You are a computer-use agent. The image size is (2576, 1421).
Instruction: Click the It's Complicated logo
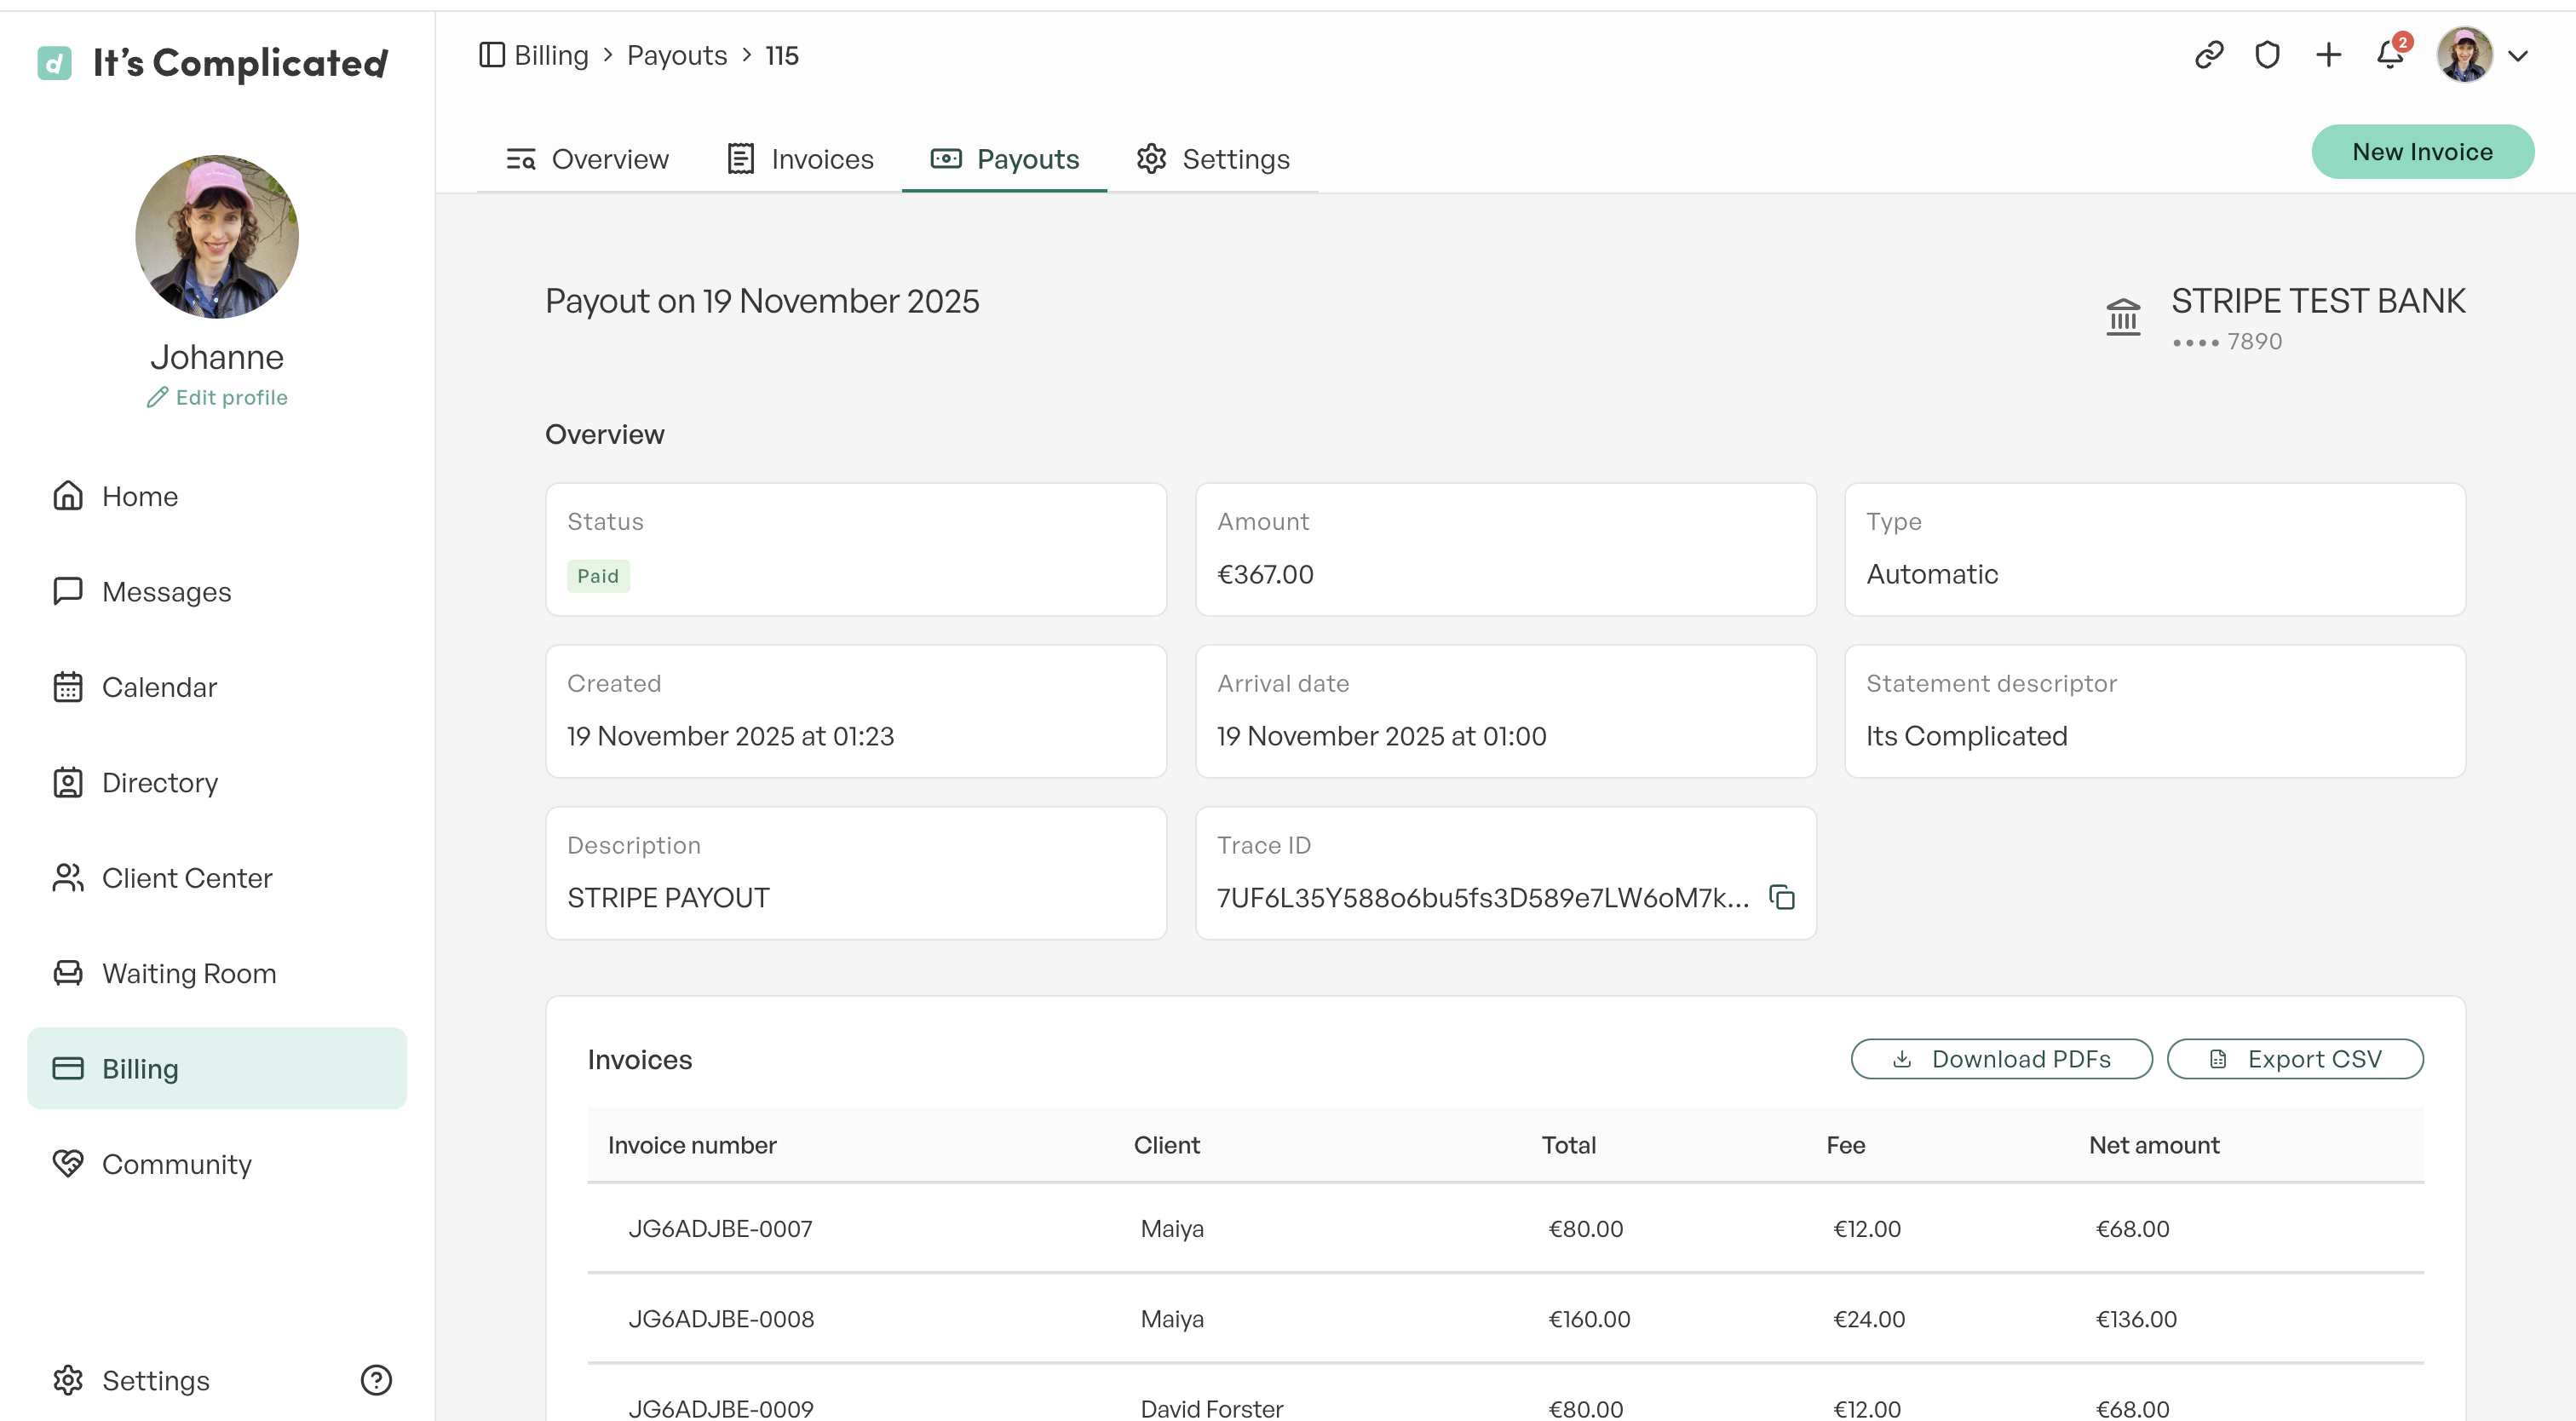212,63
